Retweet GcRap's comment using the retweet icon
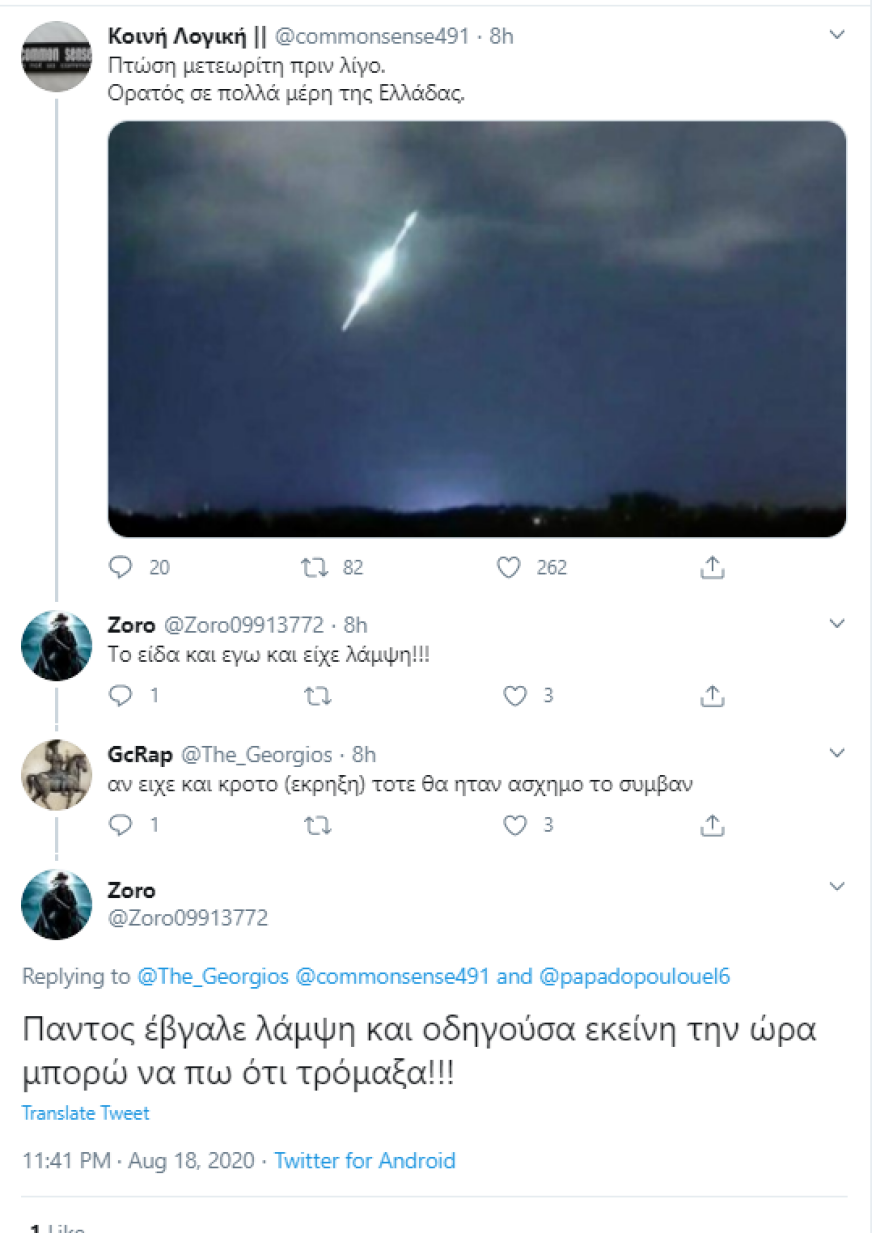This screenshot has height=1233, width=880. coord(318,826)
